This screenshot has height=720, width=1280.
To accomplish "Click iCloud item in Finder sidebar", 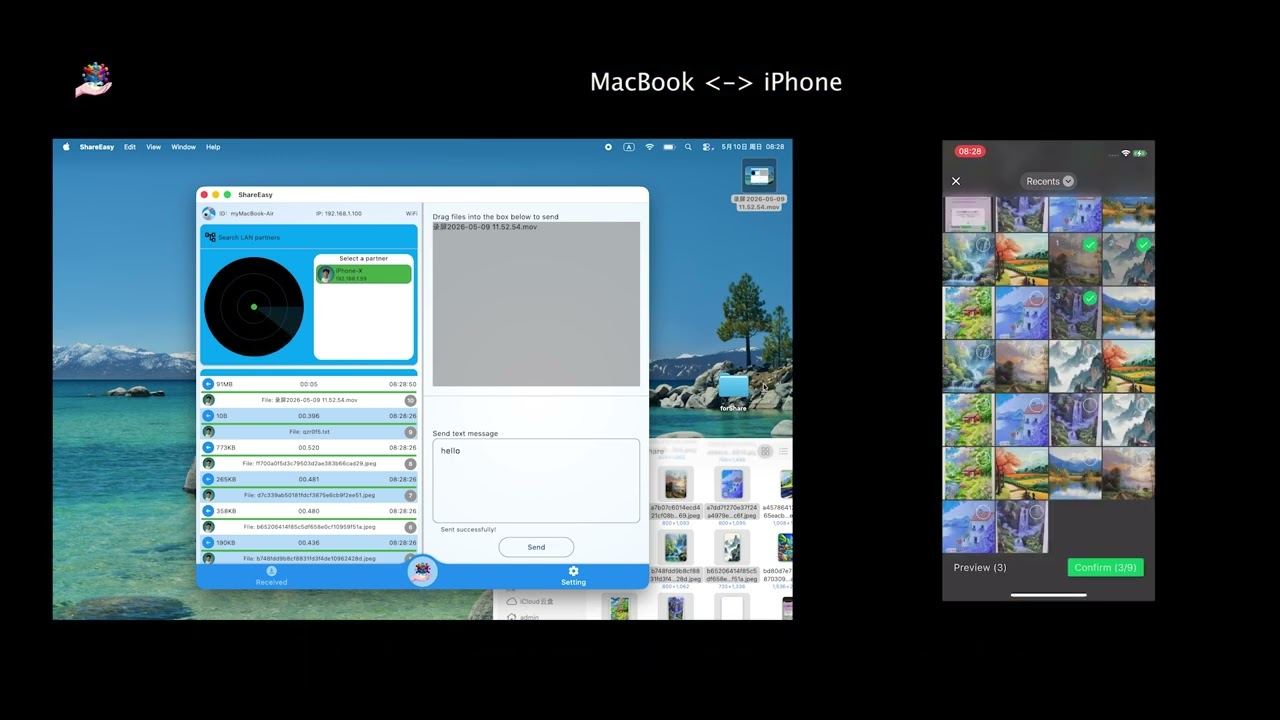I will coord(530,602).
